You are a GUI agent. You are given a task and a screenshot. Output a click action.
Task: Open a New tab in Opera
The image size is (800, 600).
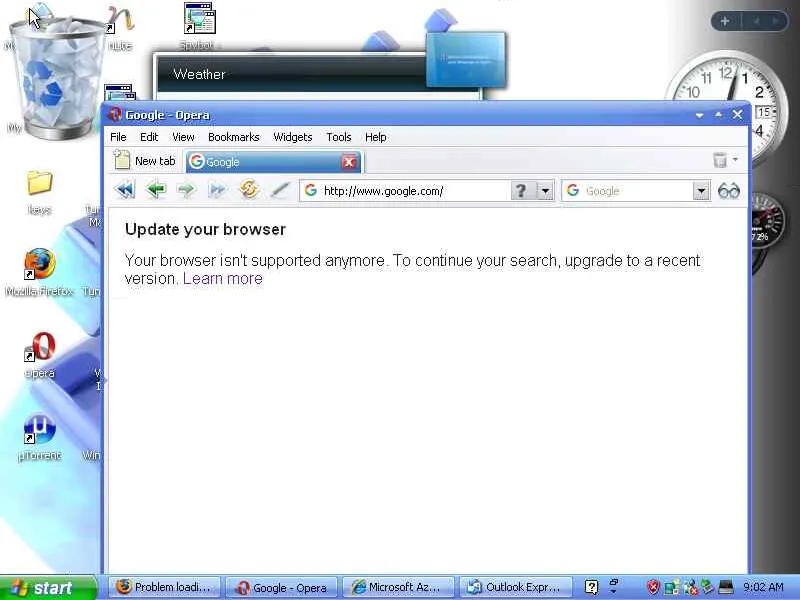[x=144, y=161]
